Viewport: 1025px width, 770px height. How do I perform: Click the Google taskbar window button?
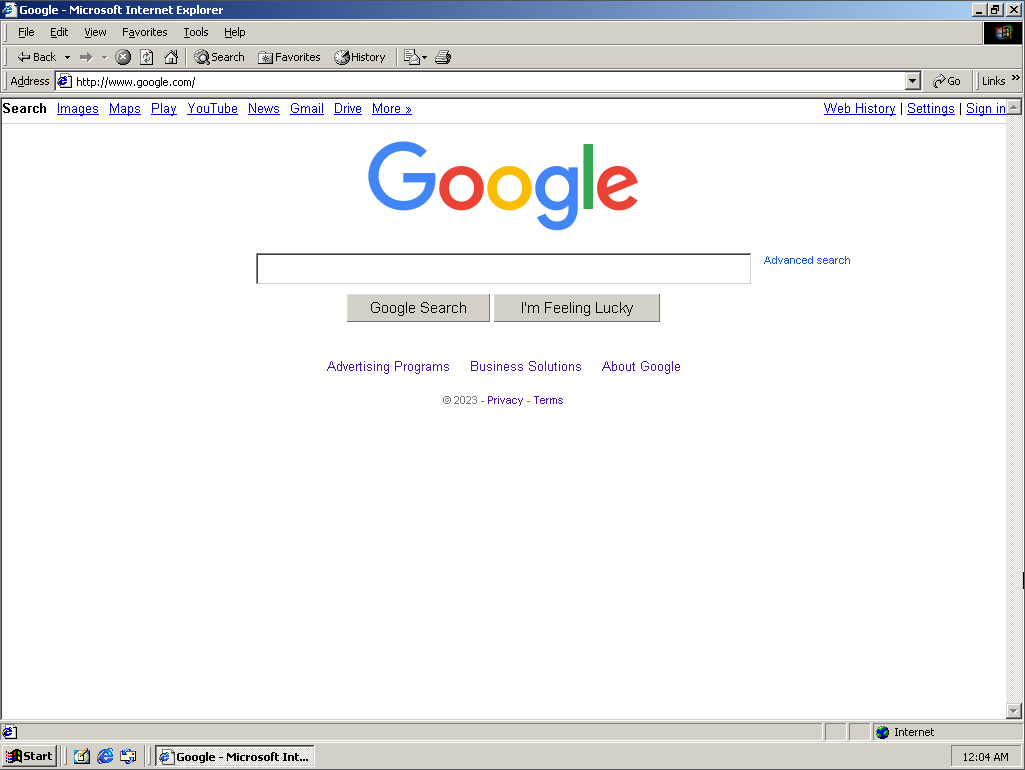tap(235, 756)
